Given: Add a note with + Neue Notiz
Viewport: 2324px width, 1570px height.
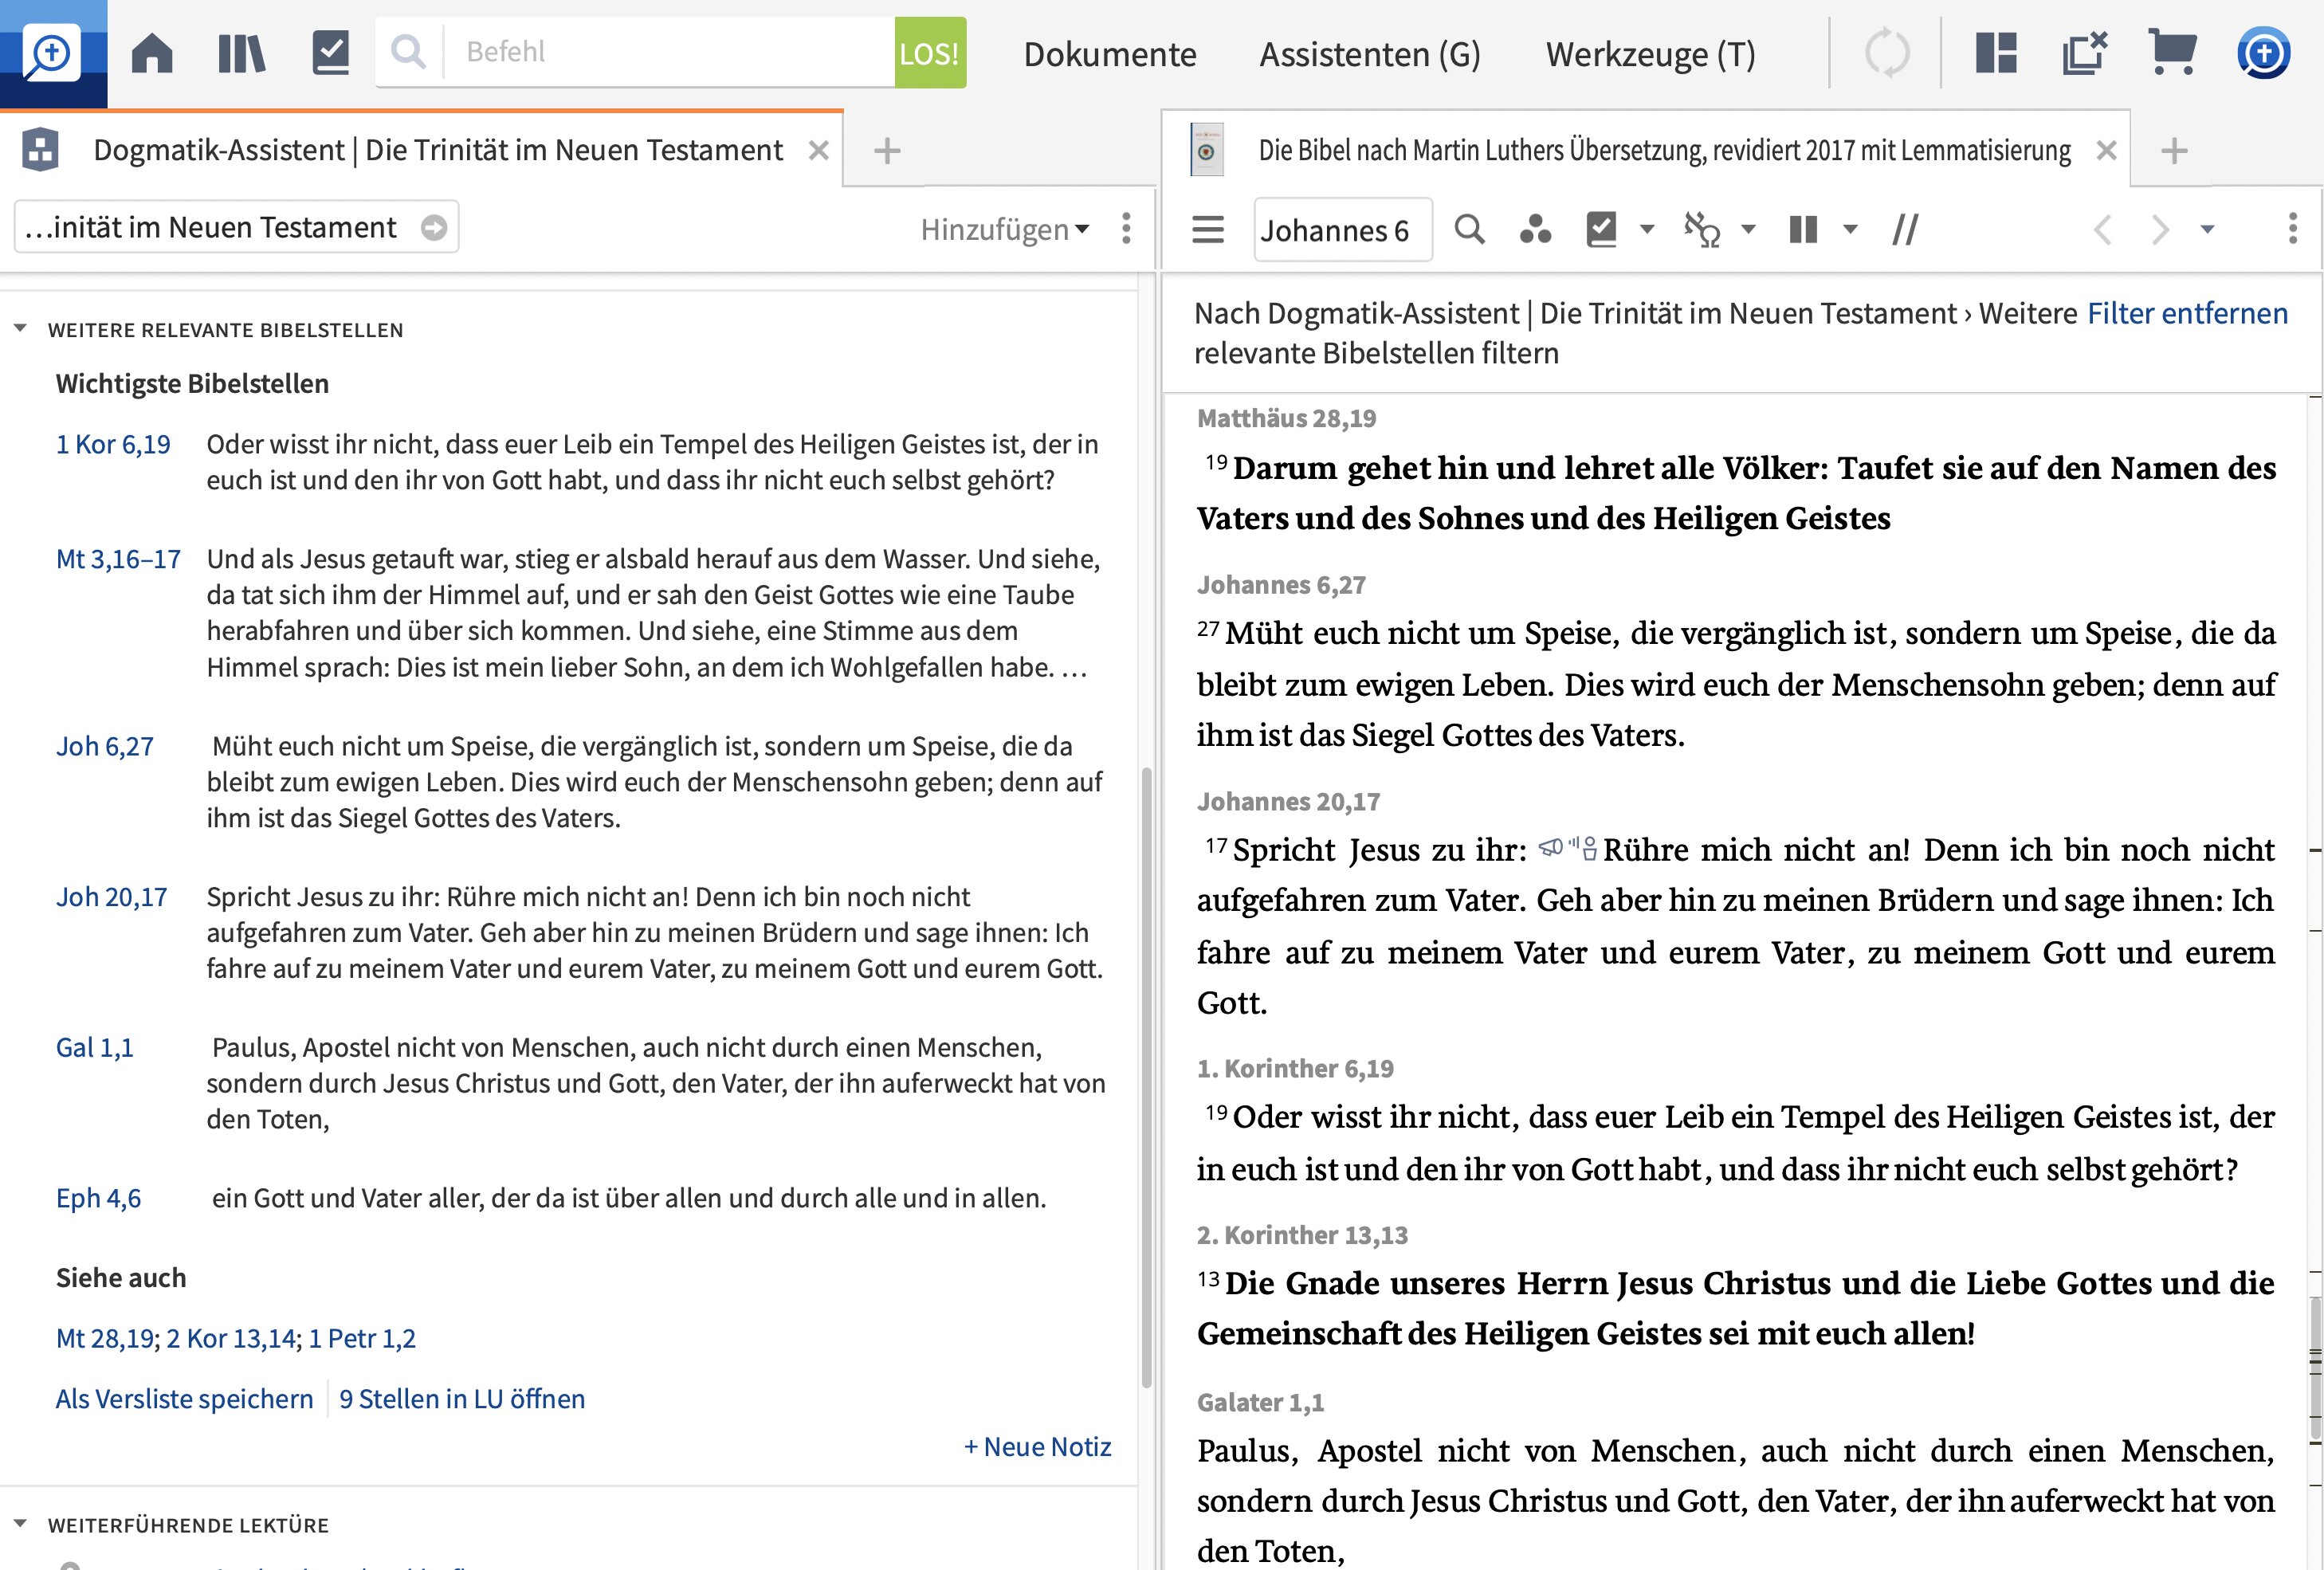Looking at the screenshot, I should pyautogui.click(x=1037, y=1447).
